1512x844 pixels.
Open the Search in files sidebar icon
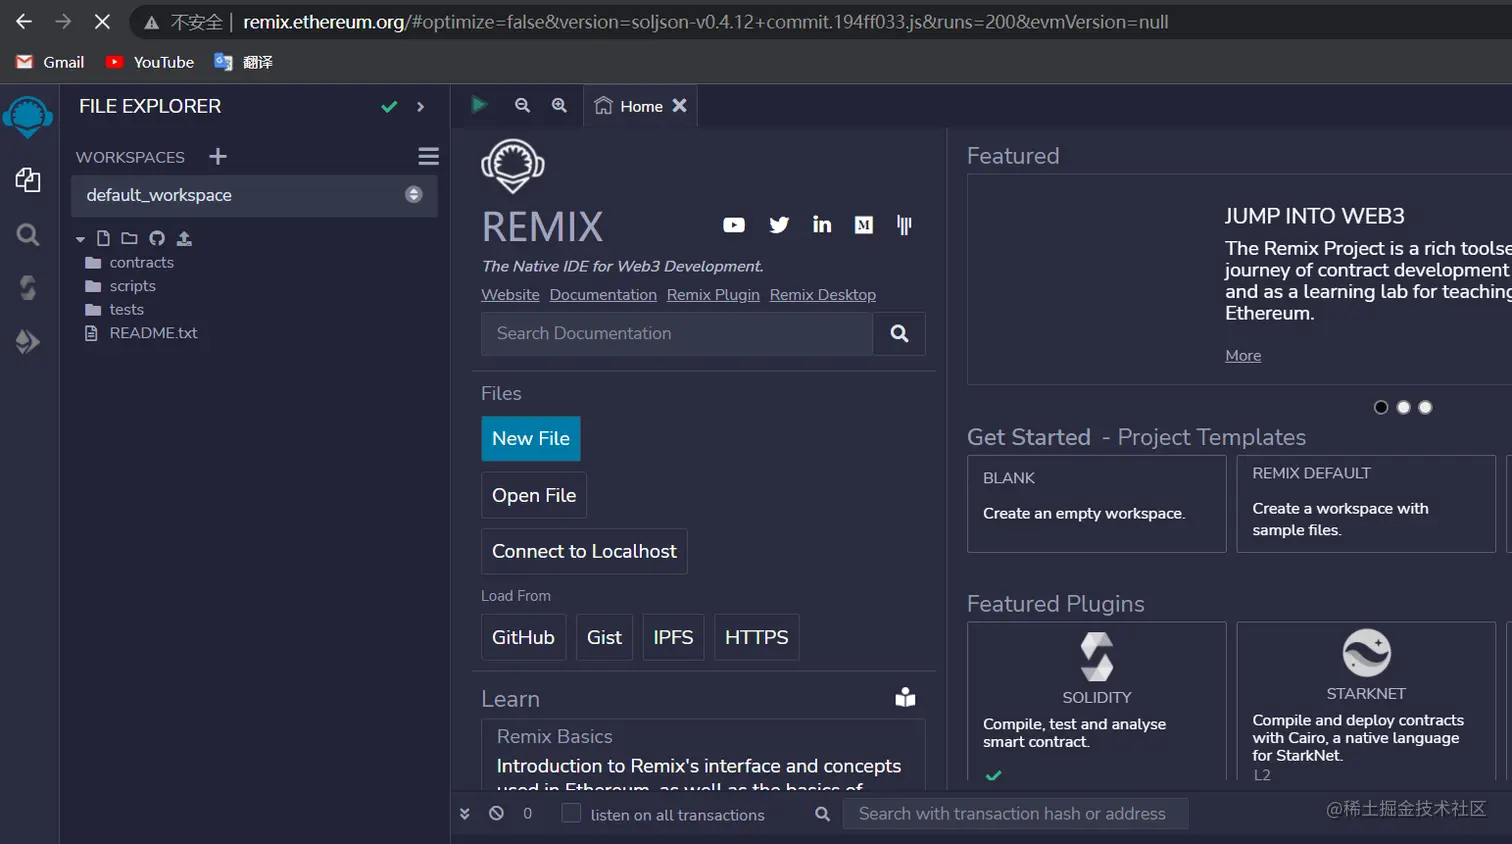click(28, 235)
